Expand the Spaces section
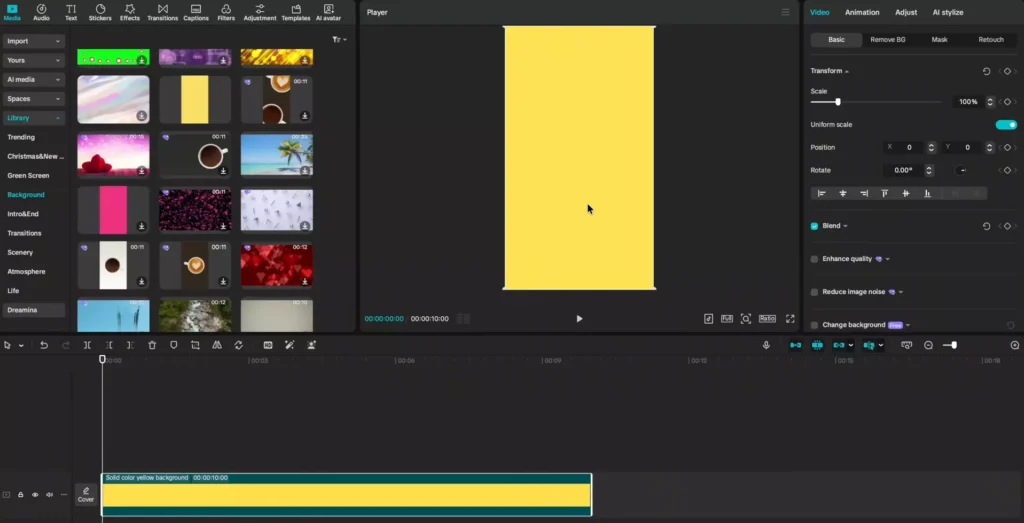Screen dimensions: 1024x523 pos(33,99)
